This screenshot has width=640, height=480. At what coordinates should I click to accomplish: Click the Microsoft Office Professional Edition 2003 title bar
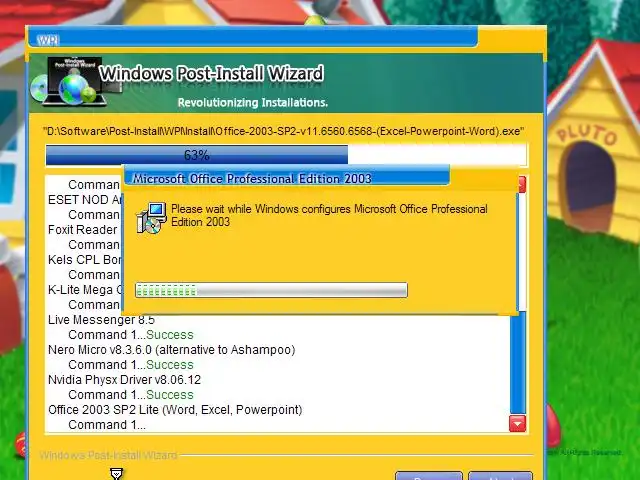pos(286,178)
